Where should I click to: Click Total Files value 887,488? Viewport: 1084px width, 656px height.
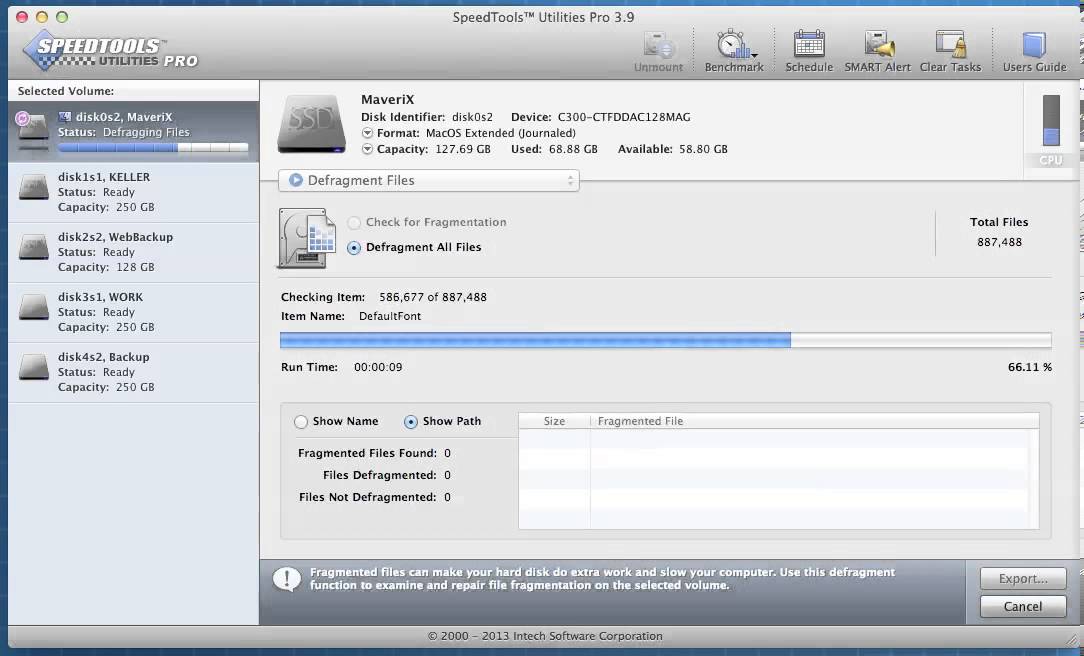999,242
